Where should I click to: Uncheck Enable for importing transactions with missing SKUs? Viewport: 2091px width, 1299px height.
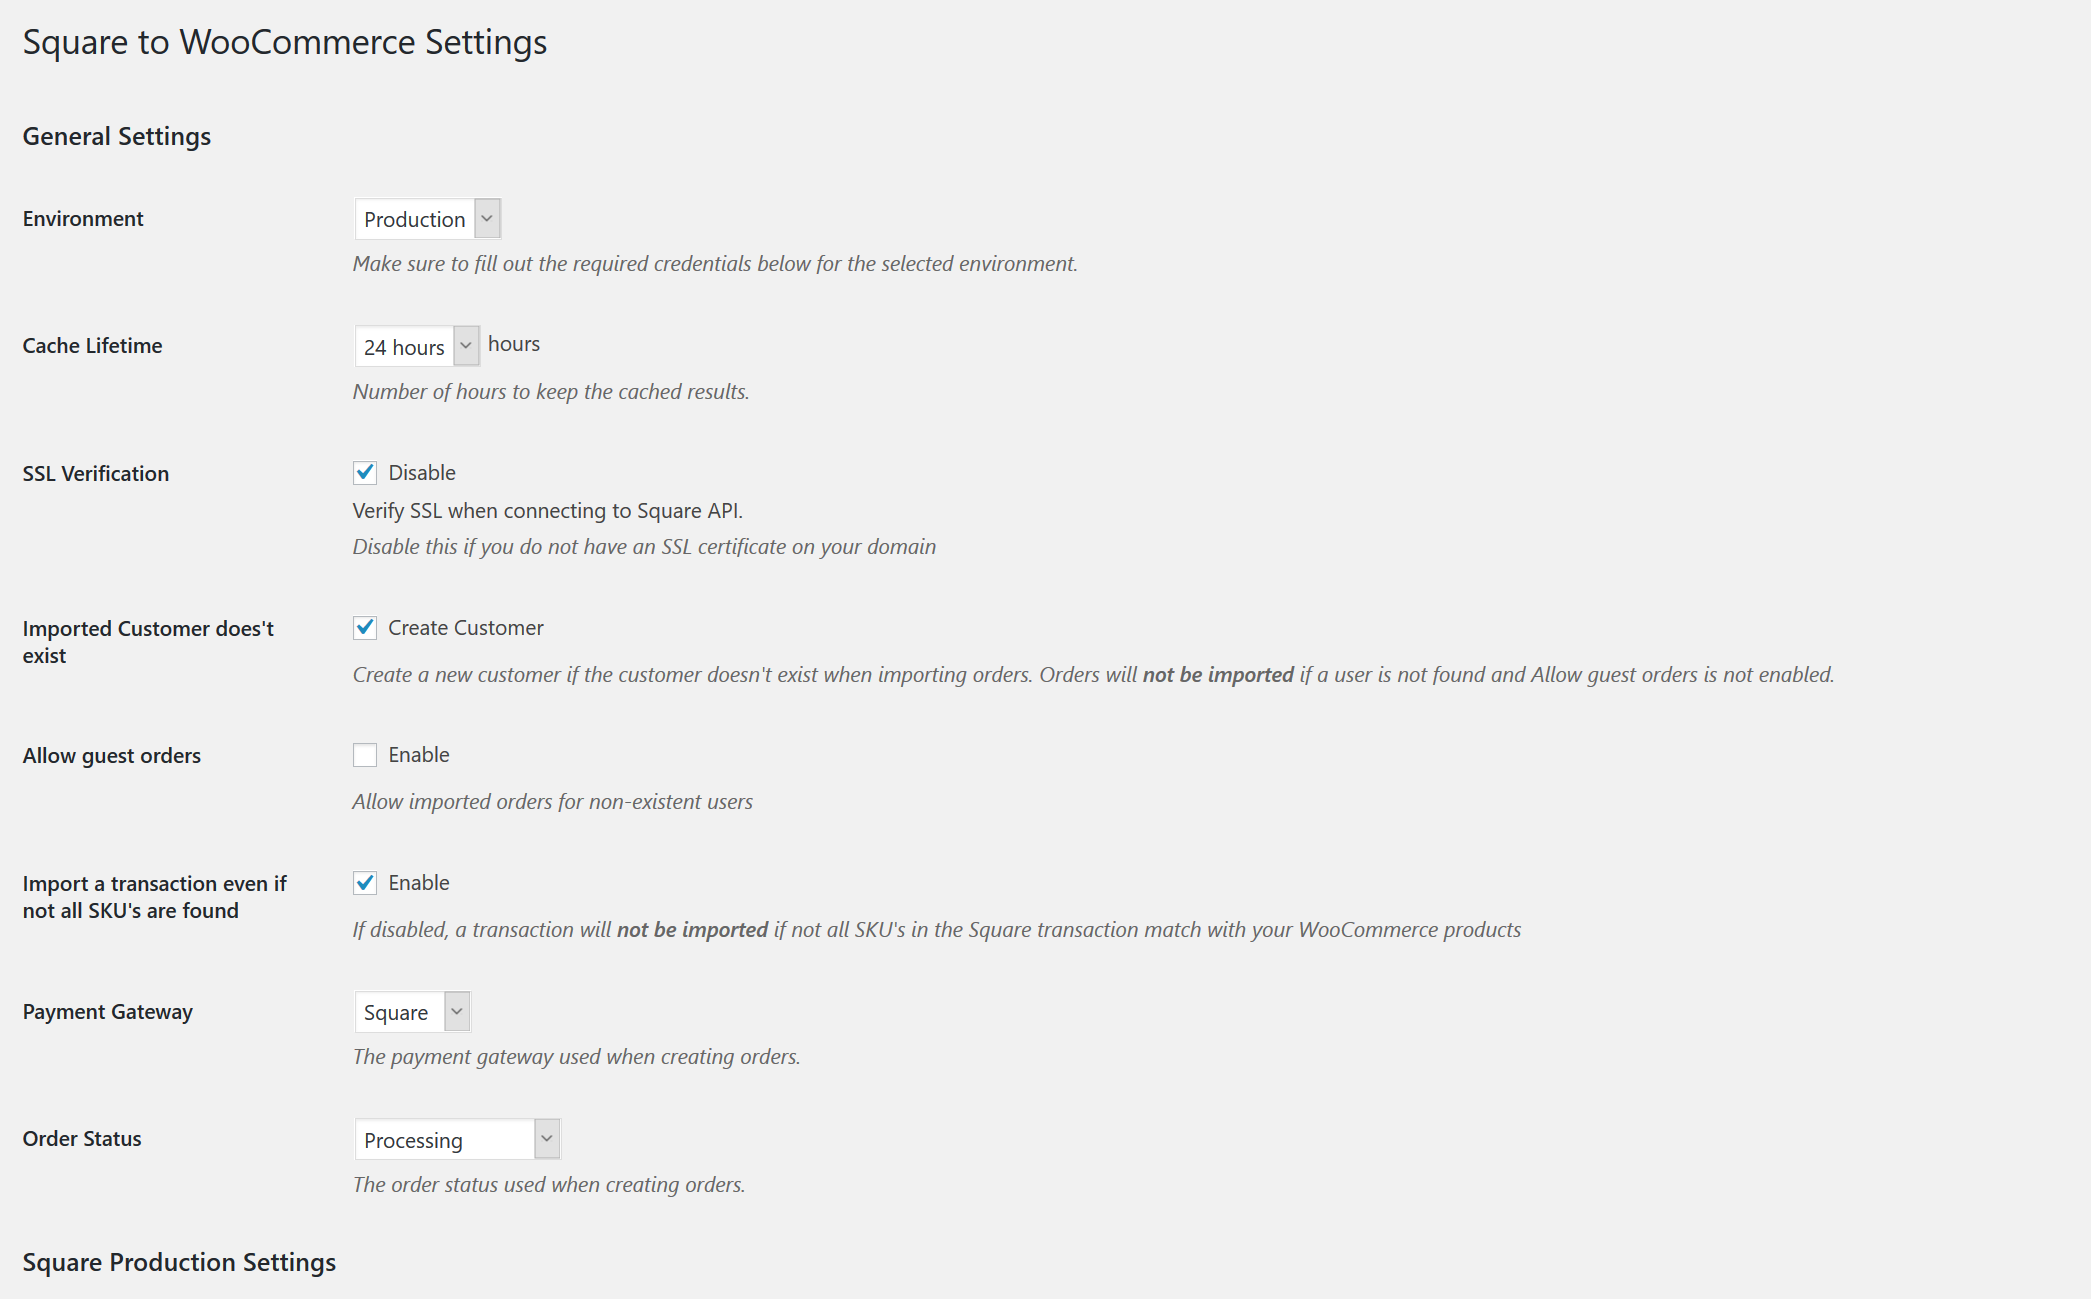click(x=365, y=883)
